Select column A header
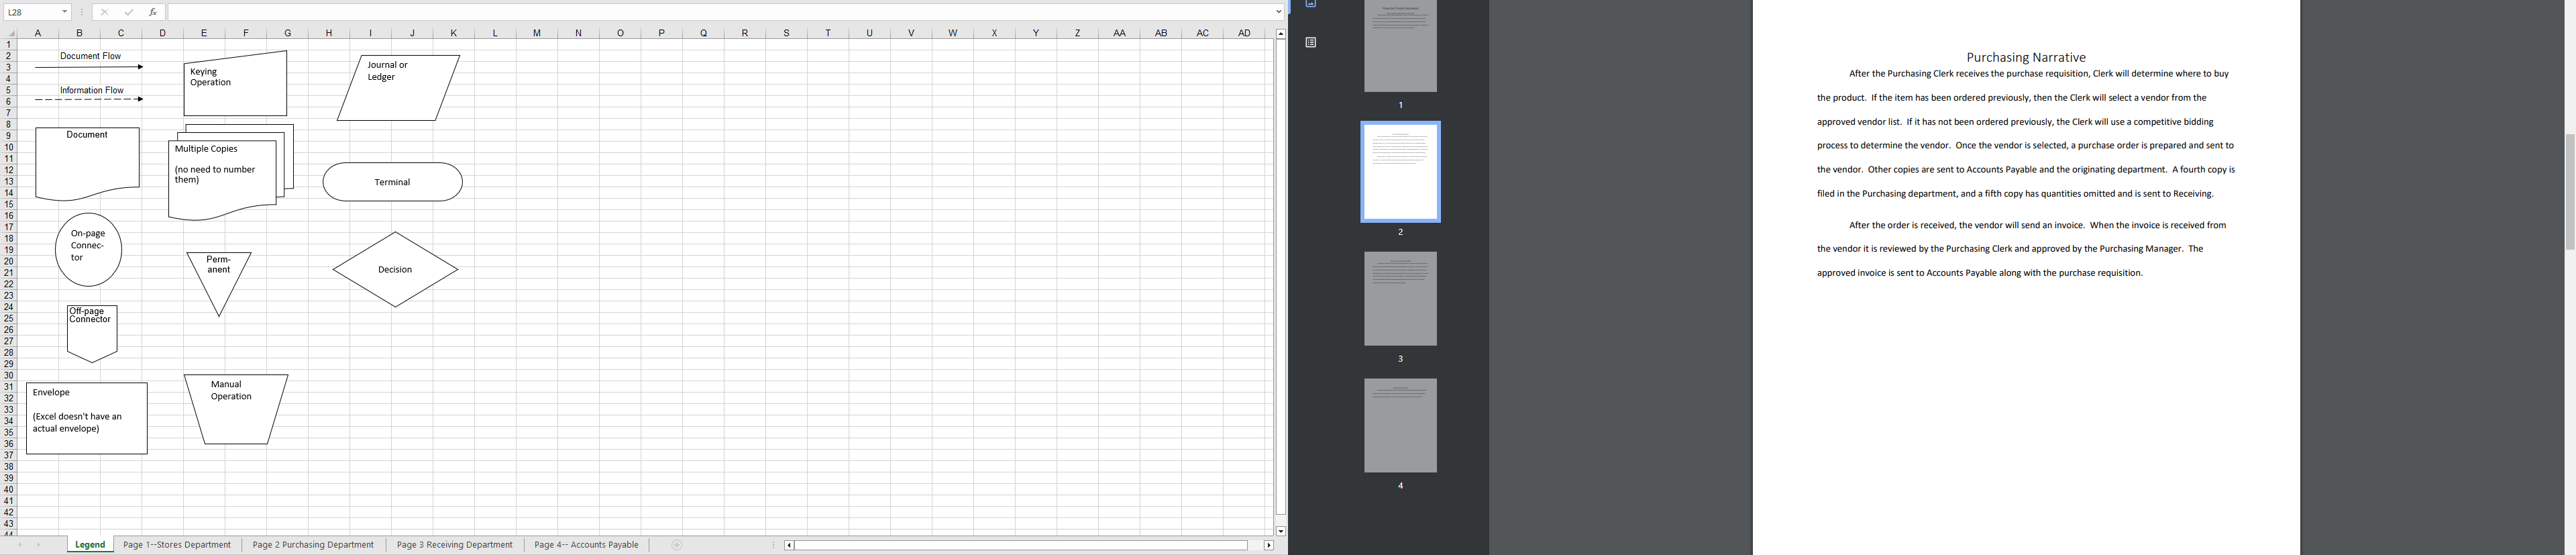 click(x=38, y=33)
